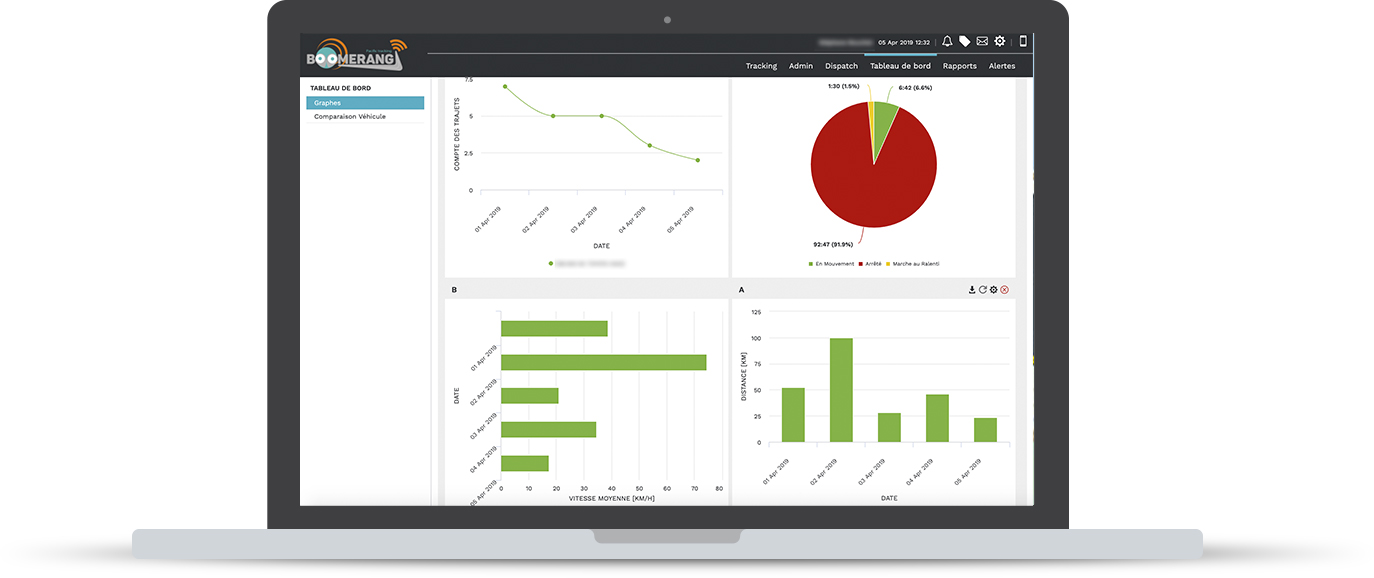Image resolution: width=1374 pixels, height=578 pixels.
Task: Open the Rapports menu
Action: pos(959,66)
